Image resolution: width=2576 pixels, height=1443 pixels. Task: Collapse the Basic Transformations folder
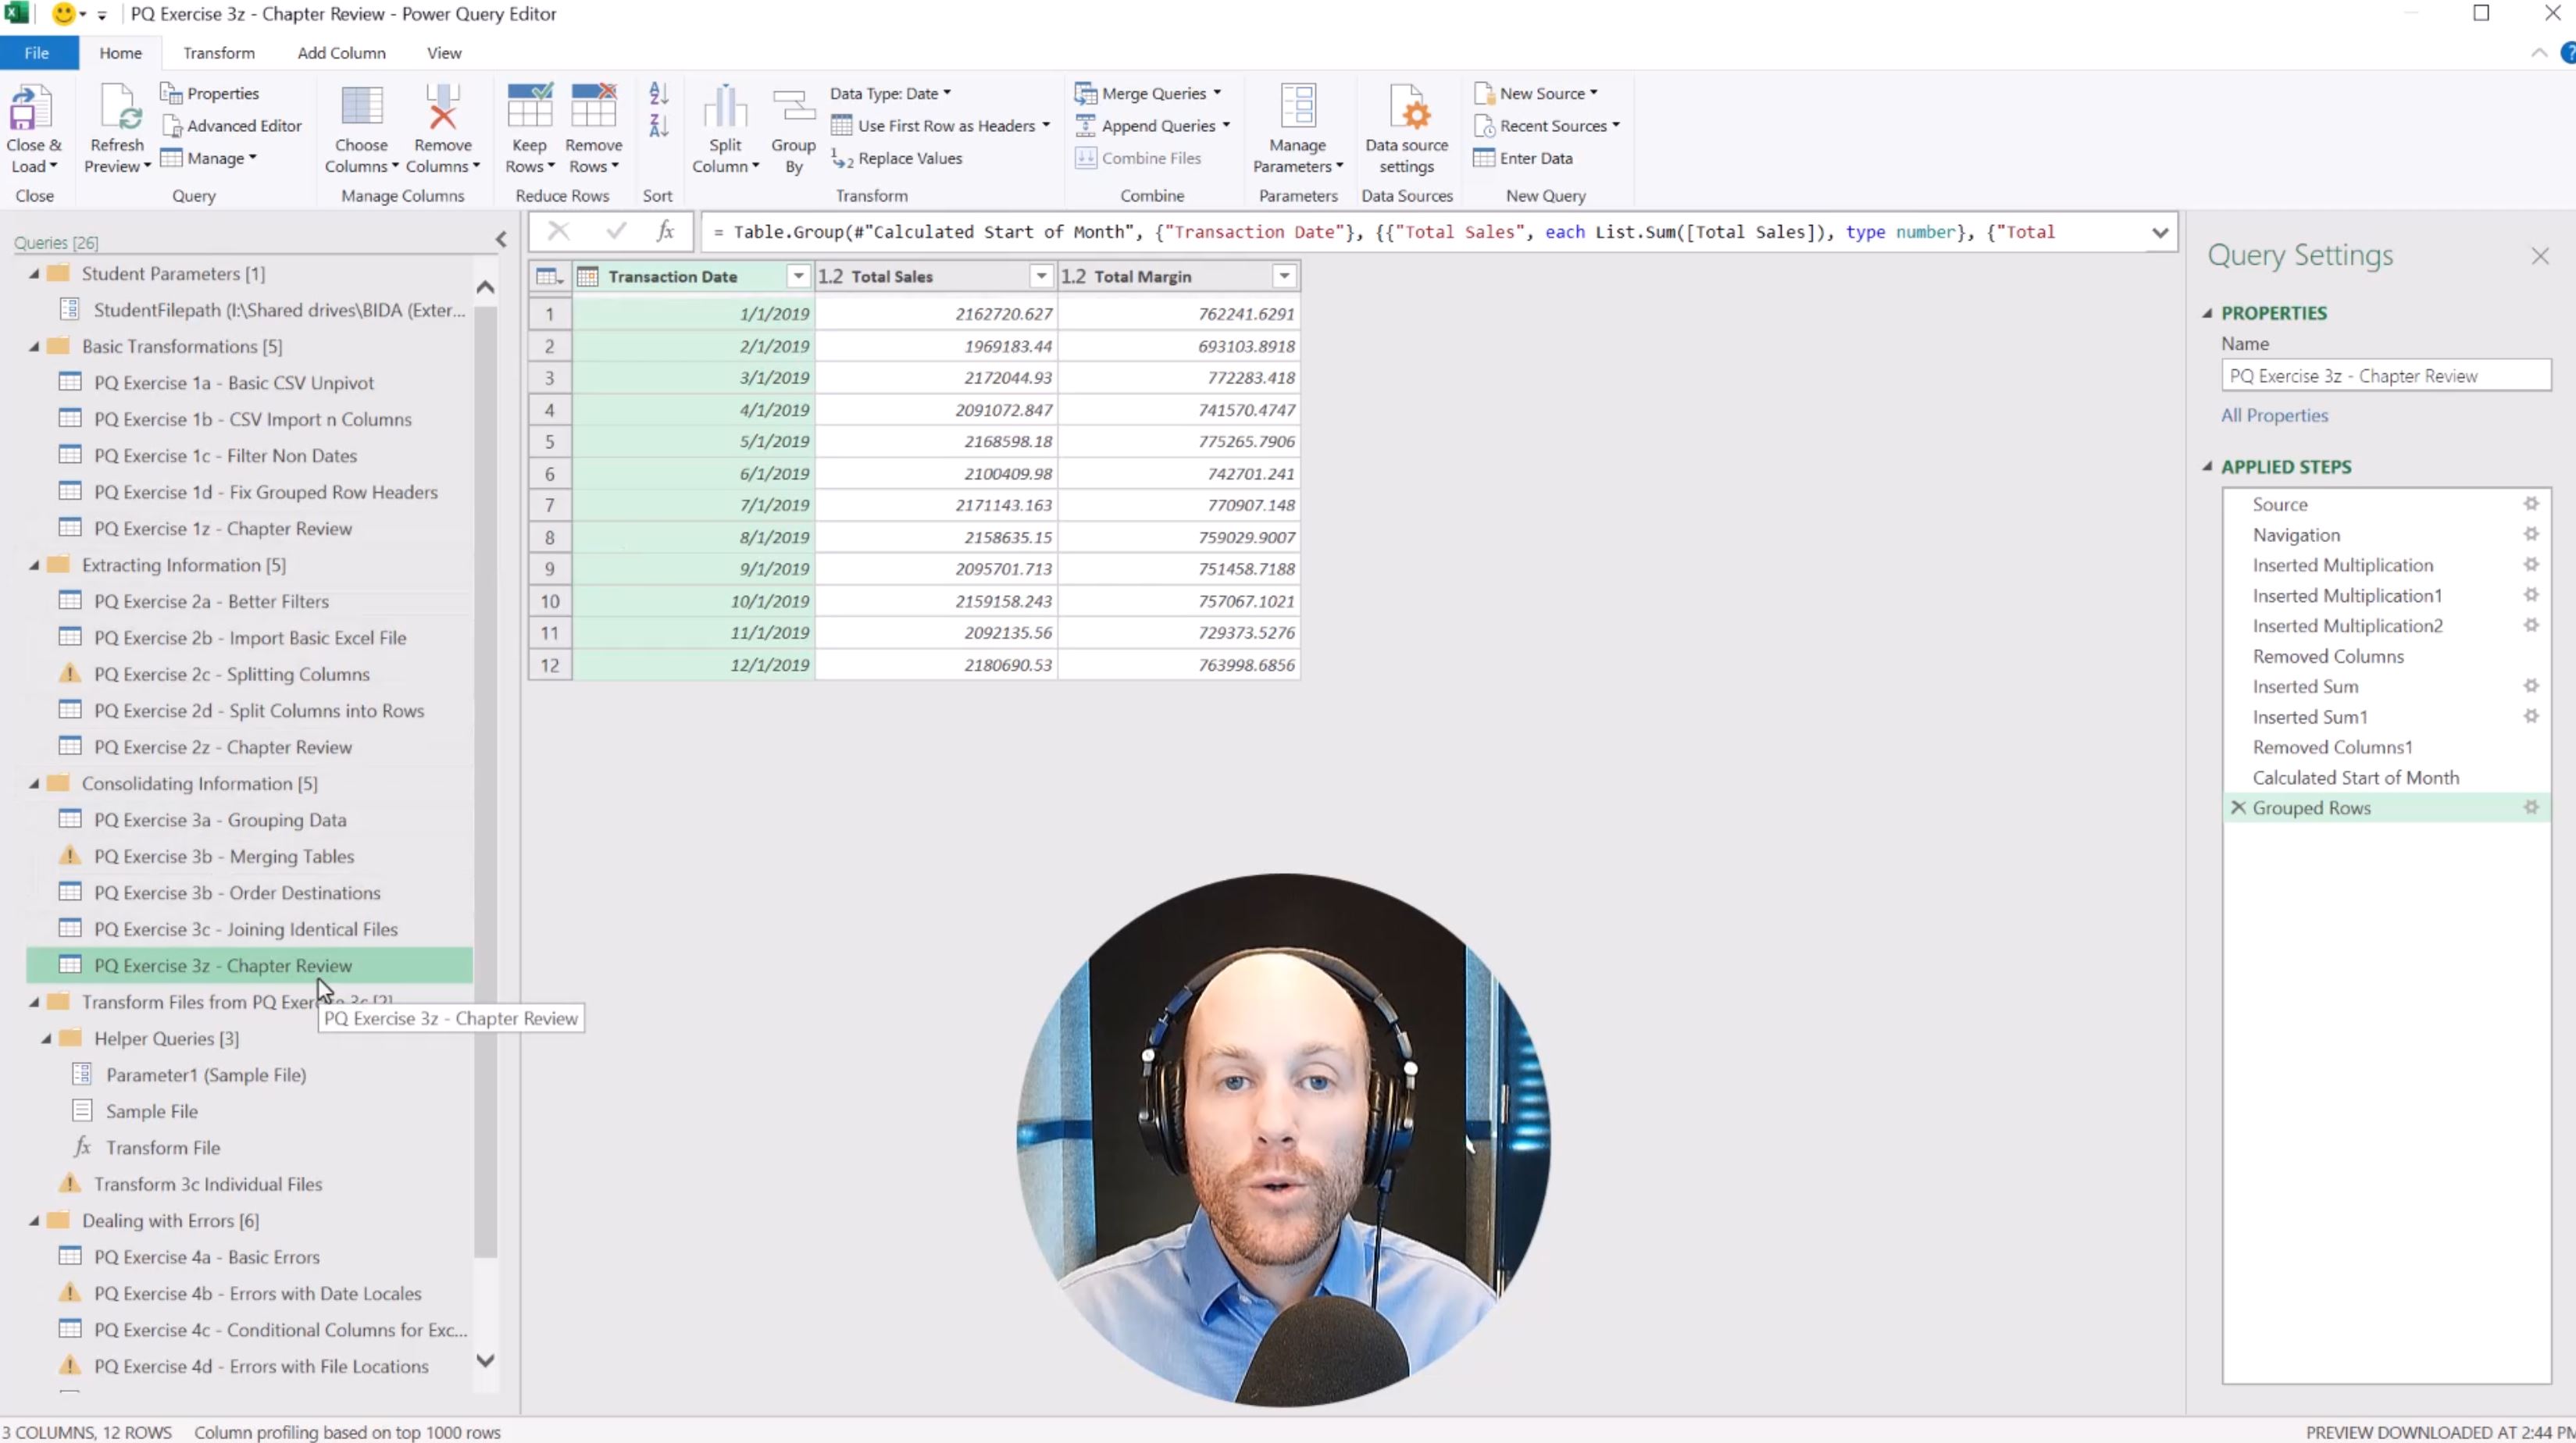click(34, 346)
